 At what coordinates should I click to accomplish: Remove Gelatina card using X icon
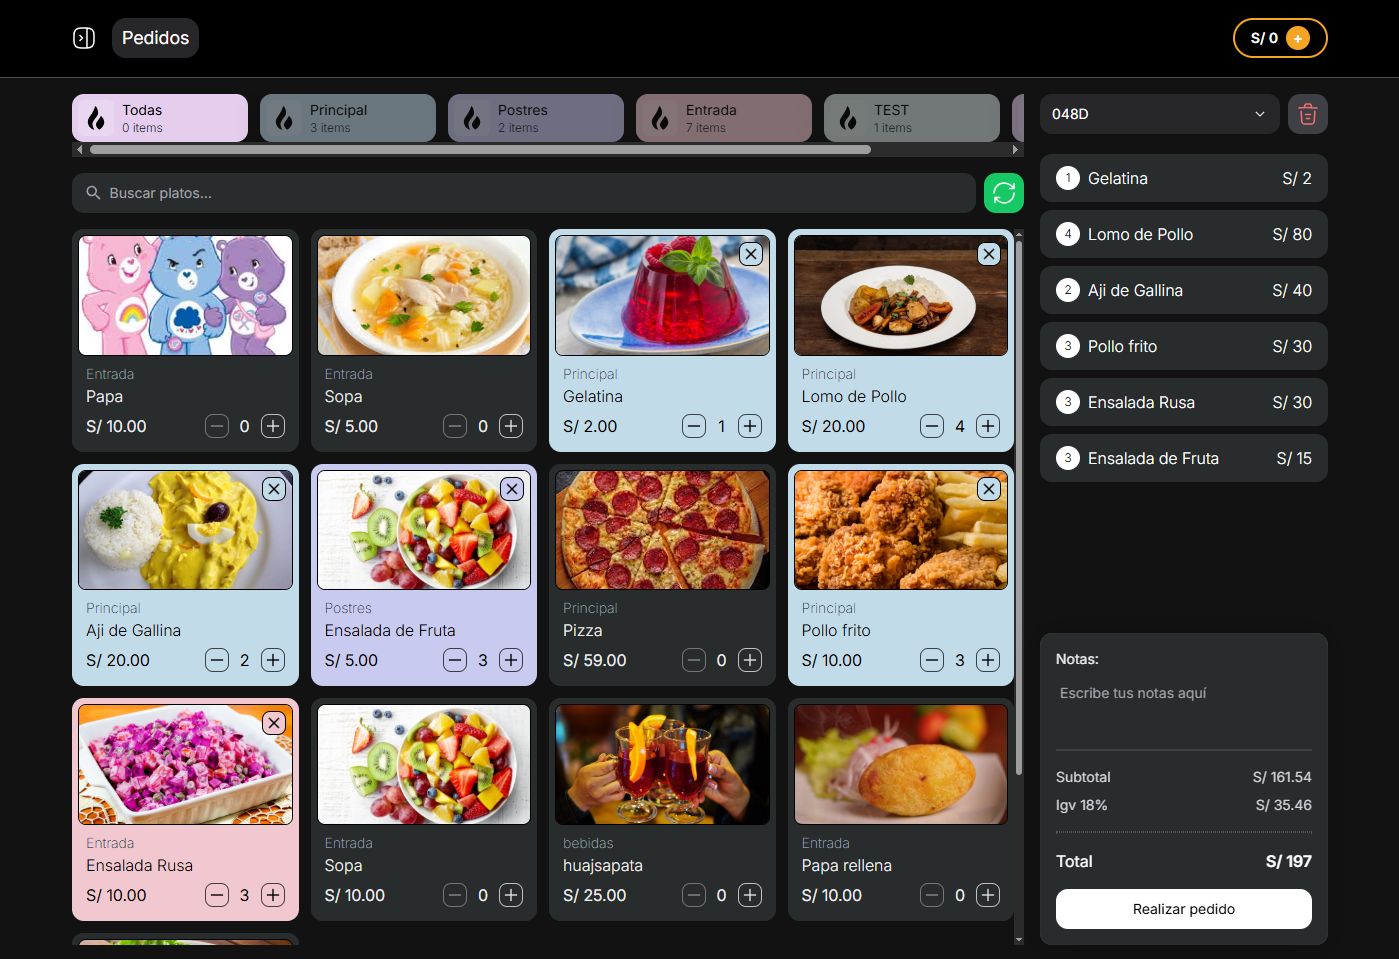click(x=751, y=254)
